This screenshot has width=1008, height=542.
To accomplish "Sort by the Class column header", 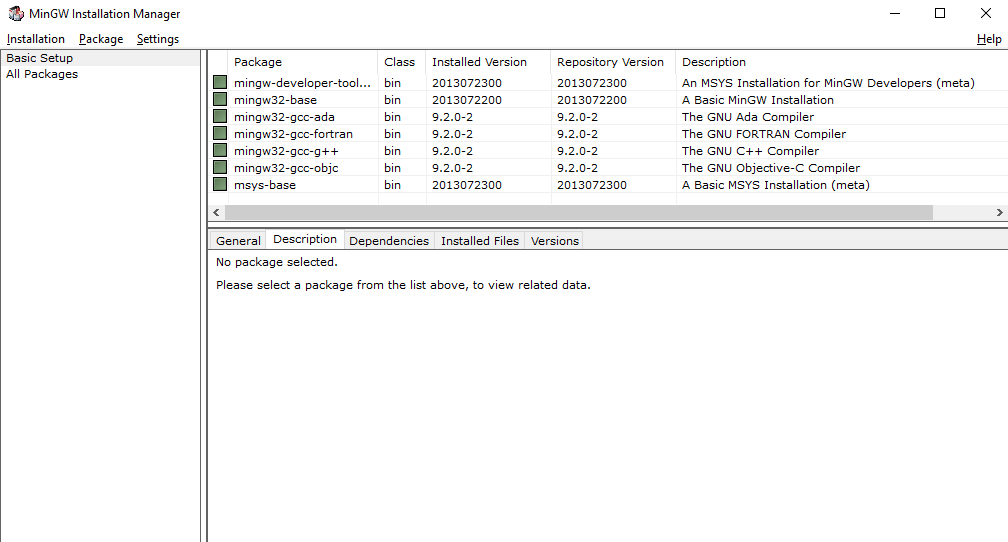I will click(402, 62).
